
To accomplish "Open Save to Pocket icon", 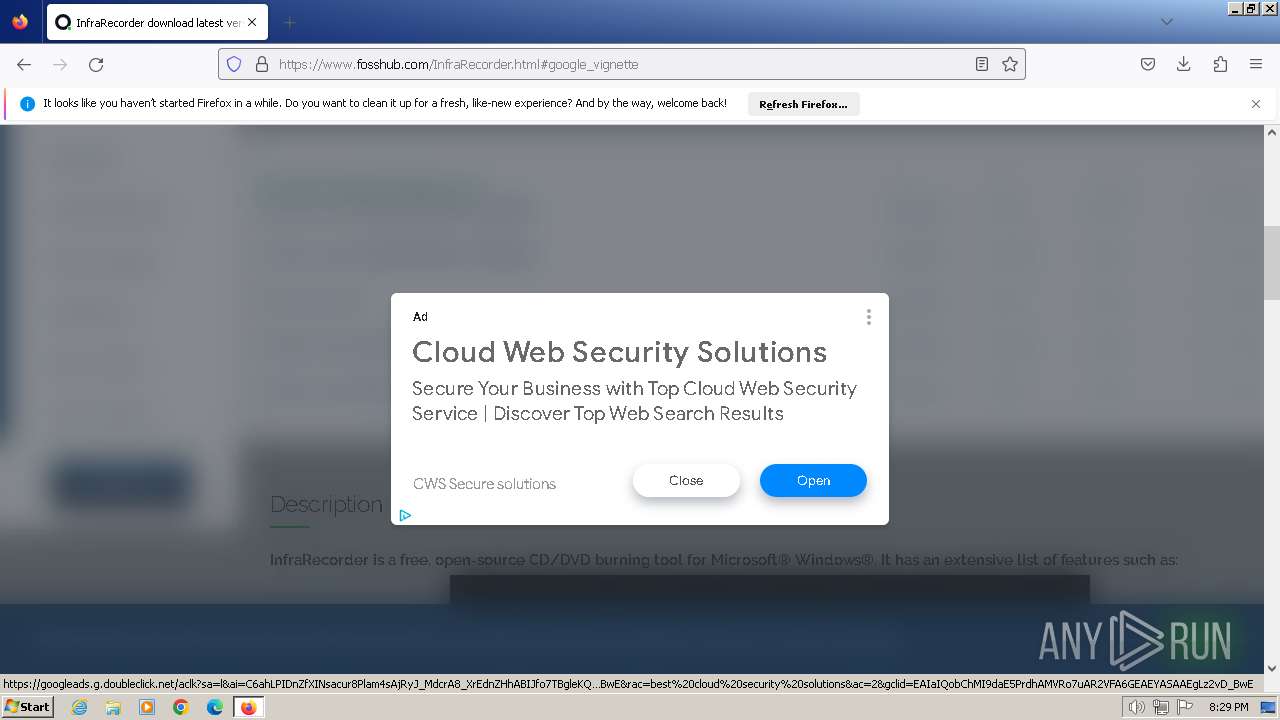I will 1148,64.
